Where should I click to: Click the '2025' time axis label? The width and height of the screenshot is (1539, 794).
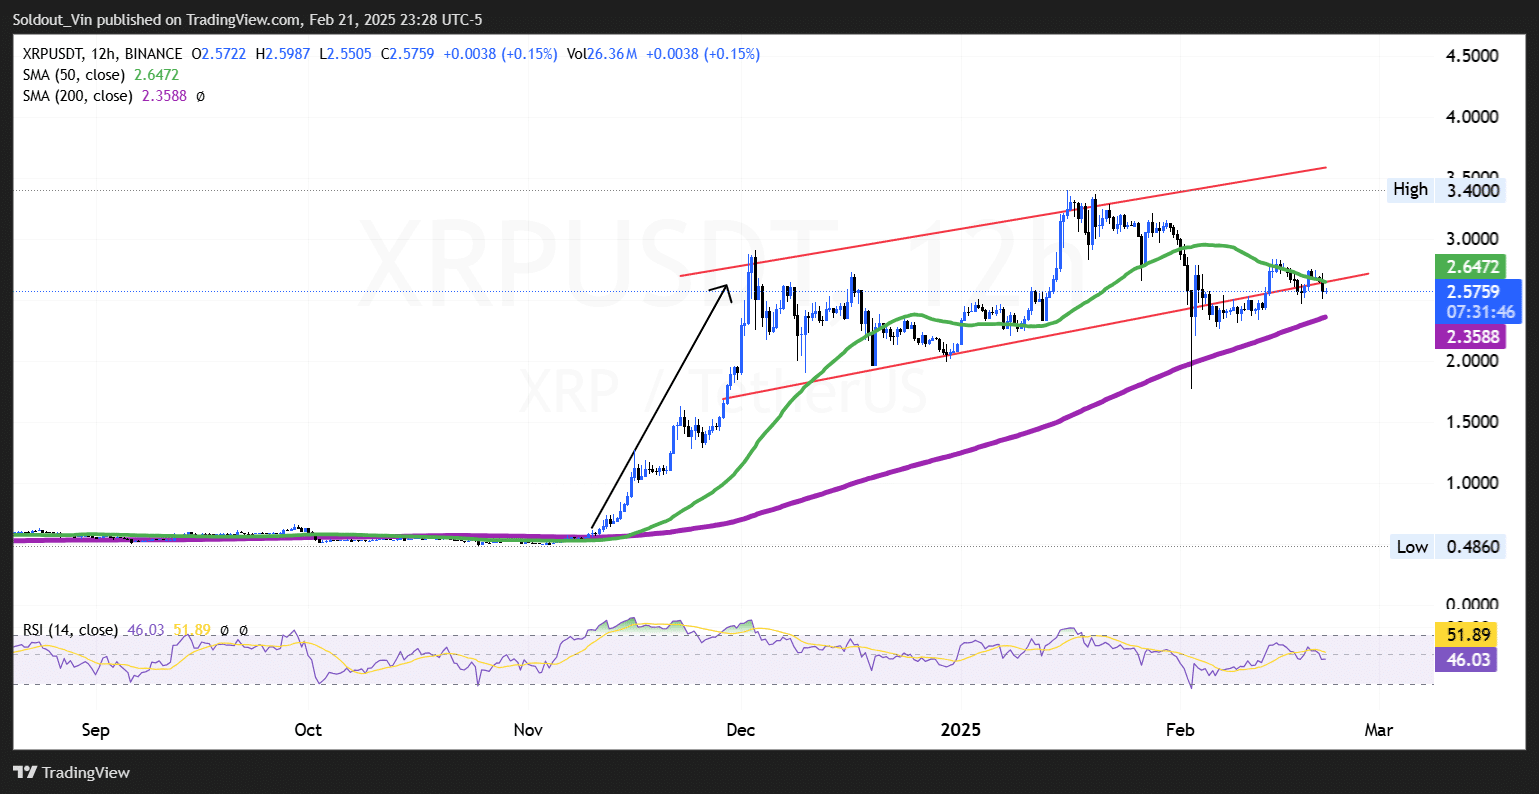960,730
